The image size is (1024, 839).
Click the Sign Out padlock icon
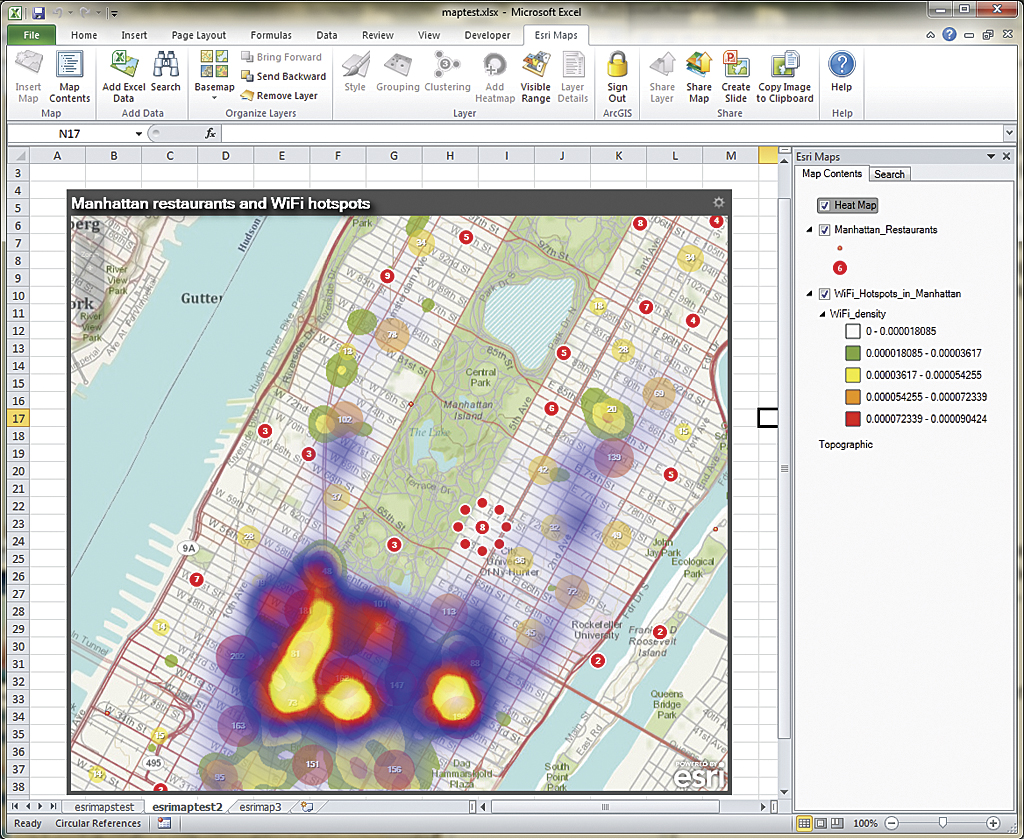(x=617, y=77)
